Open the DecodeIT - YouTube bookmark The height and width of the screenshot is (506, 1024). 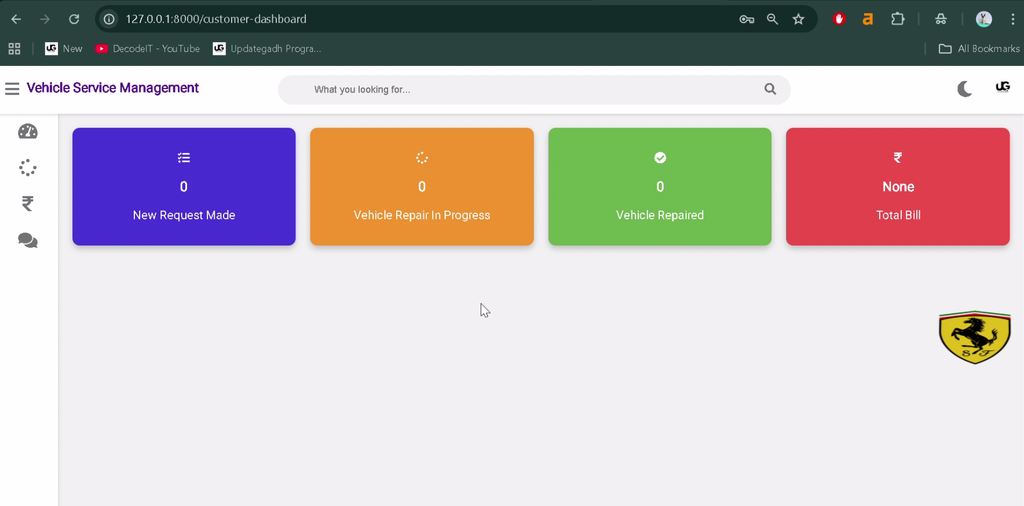coord(147,48)
